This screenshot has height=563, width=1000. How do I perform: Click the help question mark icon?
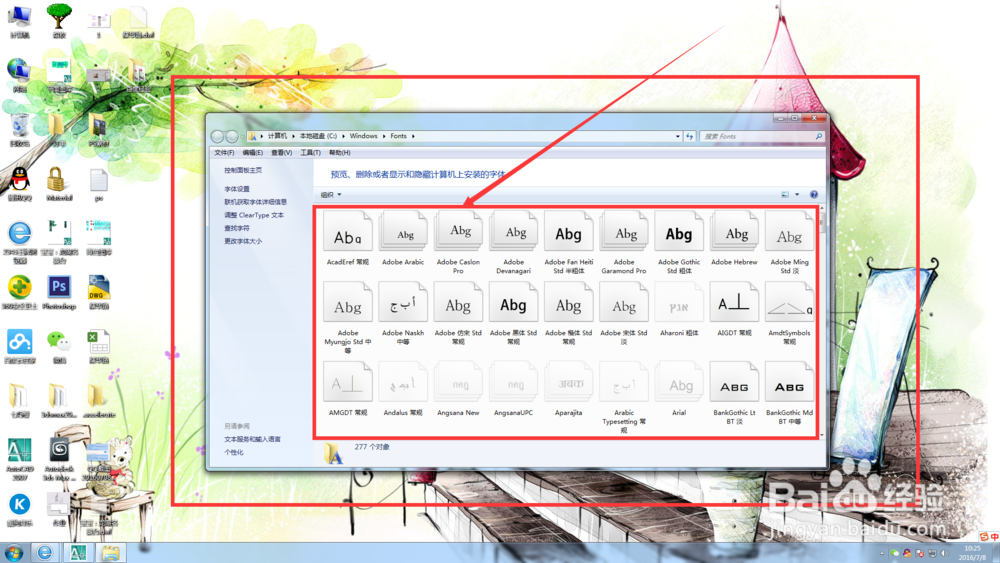(814, 194)
